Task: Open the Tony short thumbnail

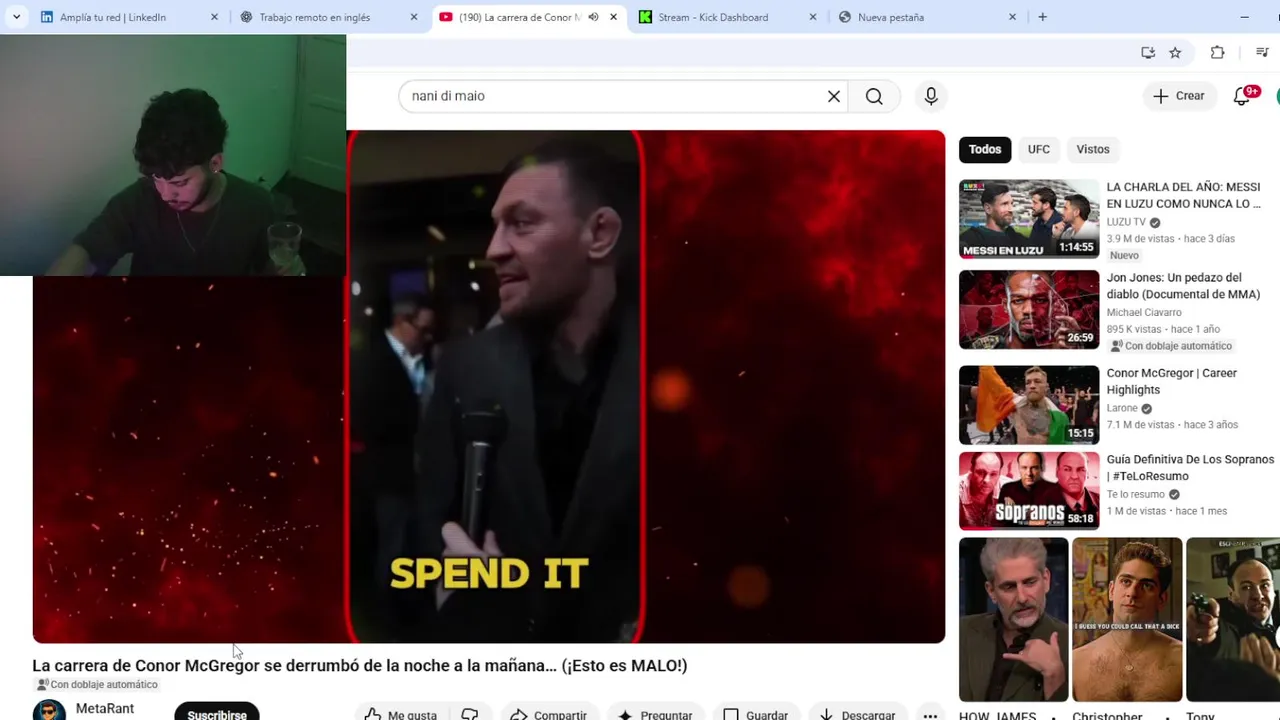Action: coord(1233,619)
